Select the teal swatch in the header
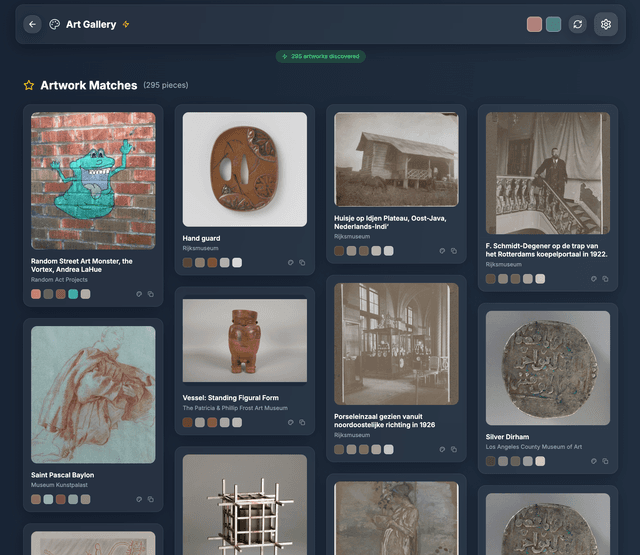 tap(553, 24)
